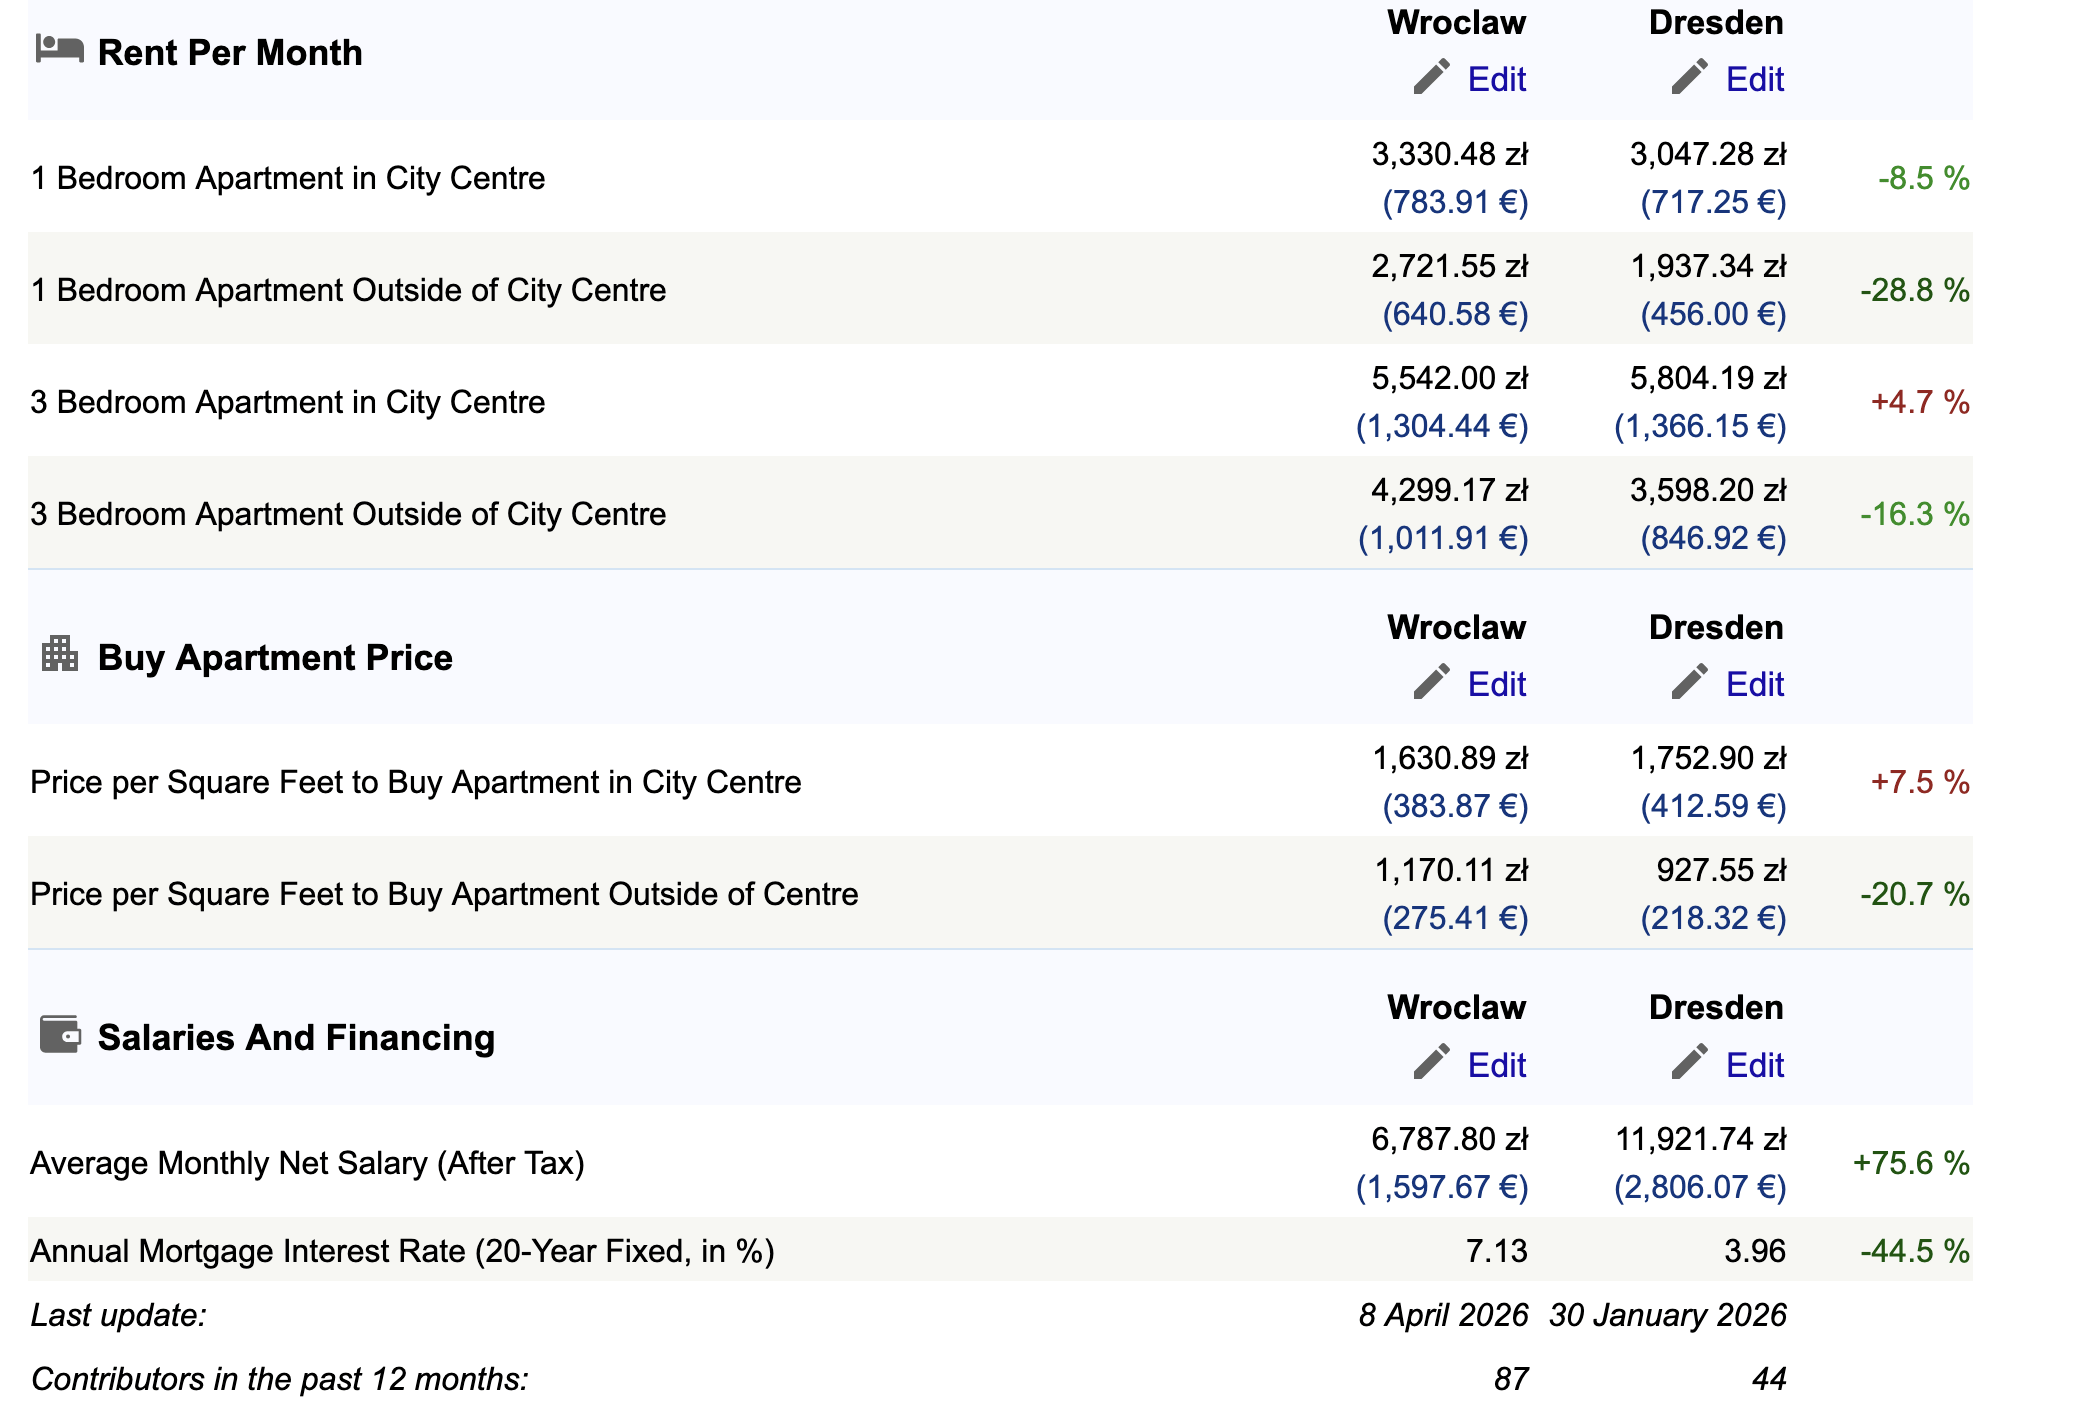The height and width of the screenshot is (1412, 2082).
Task: Open Edit link for Dresden rent prices
Action: click(1754, 79)
